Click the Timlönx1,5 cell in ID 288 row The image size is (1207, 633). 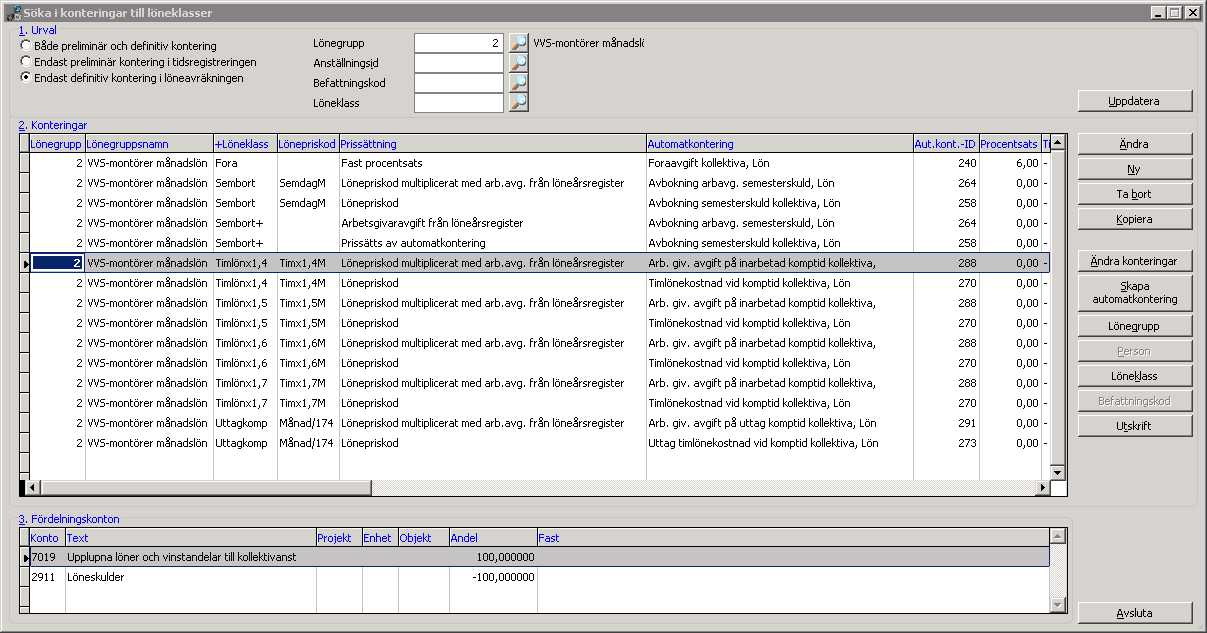(x=245, y=303)
